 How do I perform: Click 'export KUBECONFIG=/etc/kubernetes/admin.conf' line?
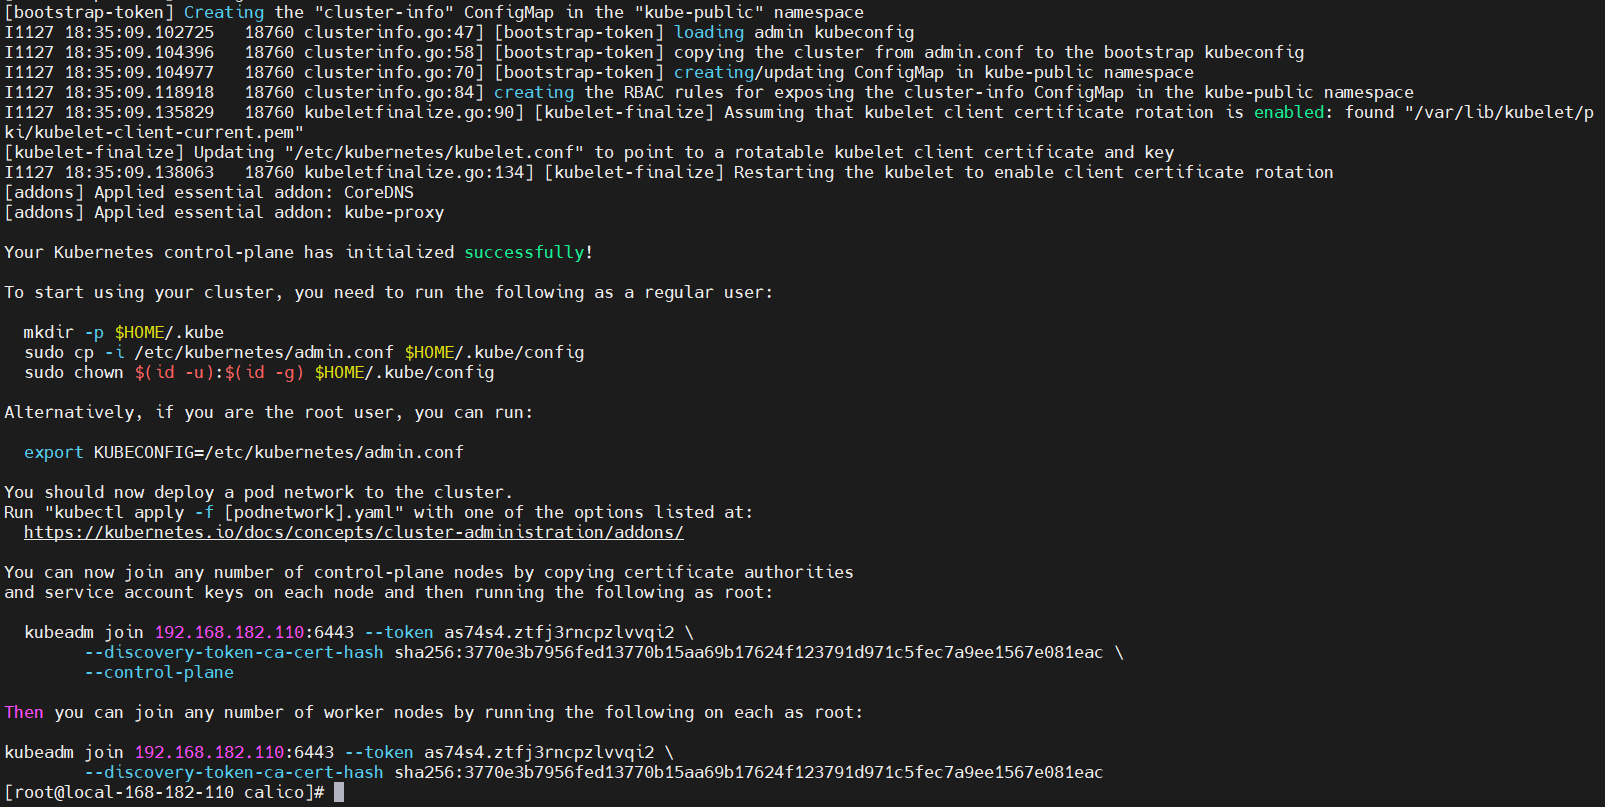[x=244, y=452]
